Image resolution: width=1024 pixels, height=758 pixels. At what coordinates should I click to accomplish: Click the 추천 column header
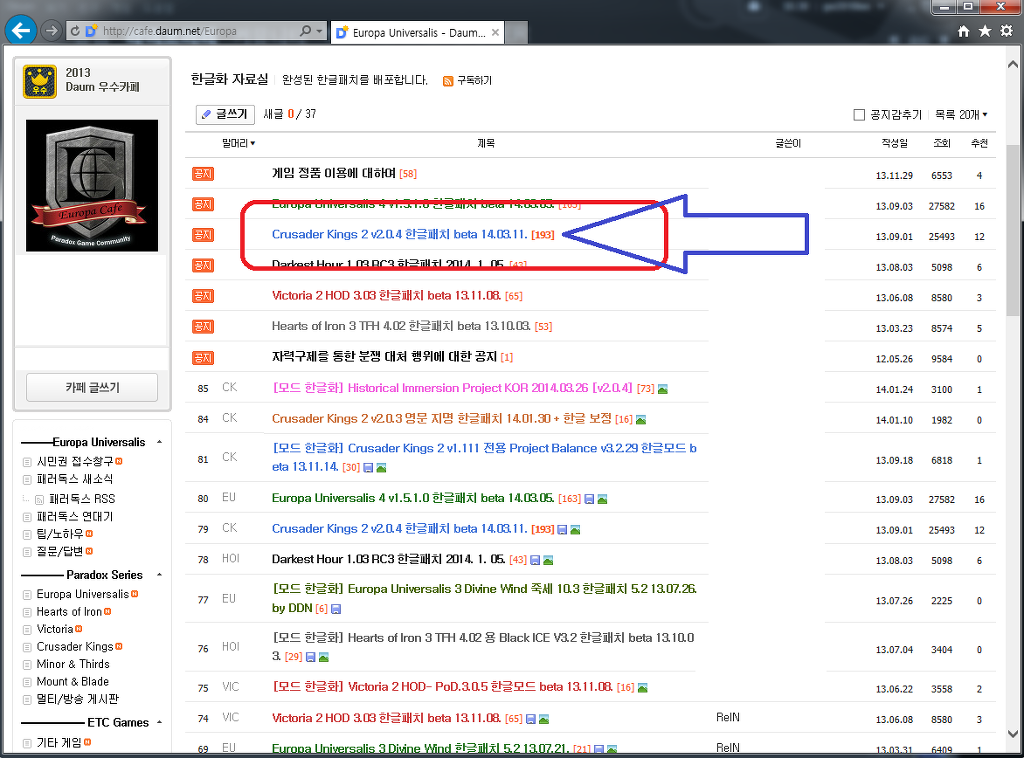[x=979, y=143]
